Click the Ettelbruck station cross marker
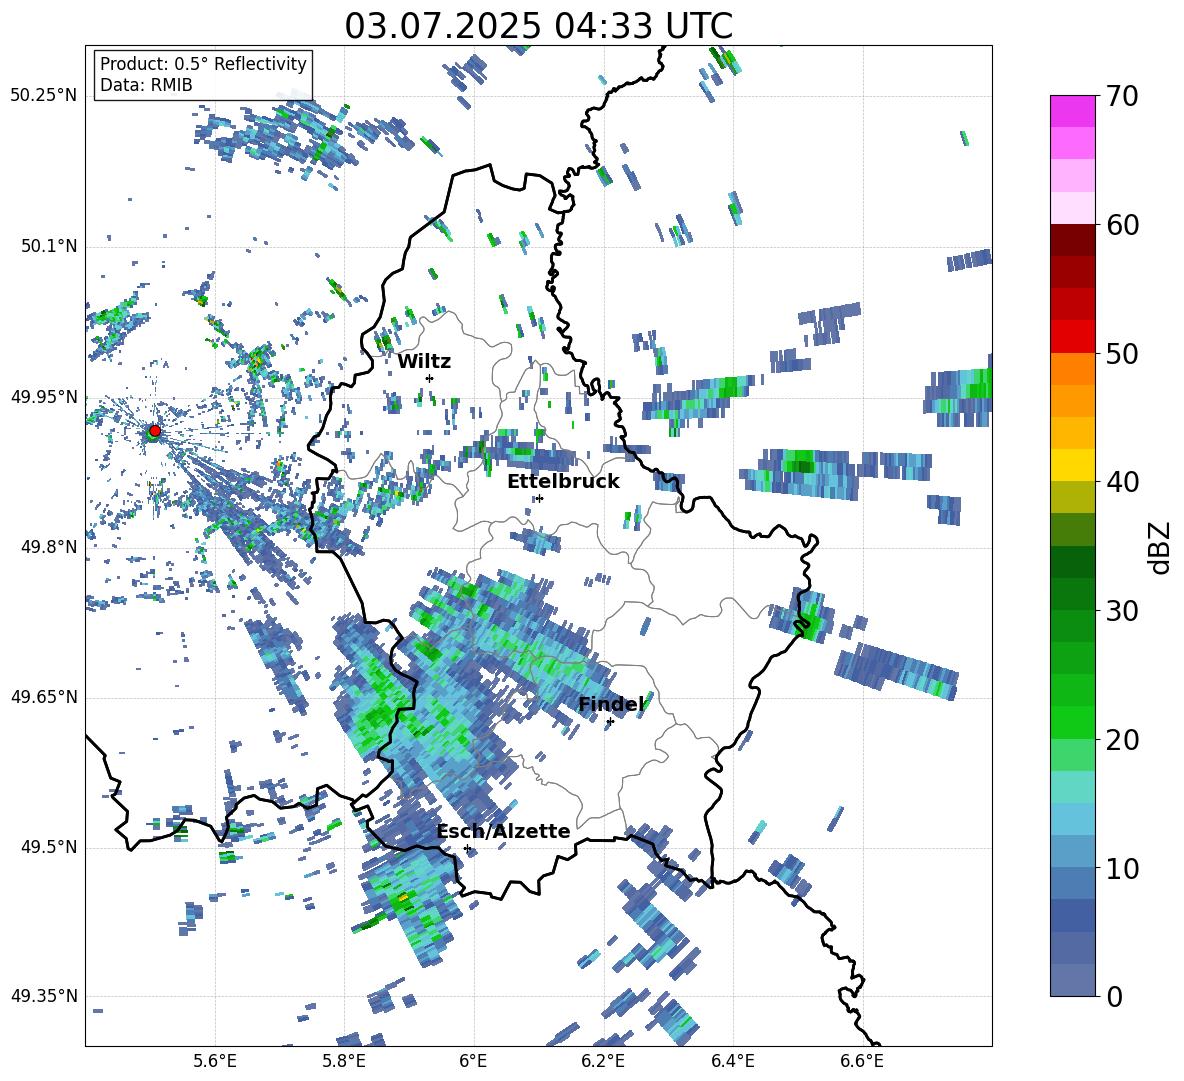Screen dimensions: 1184x1081 tap(539, 498)
